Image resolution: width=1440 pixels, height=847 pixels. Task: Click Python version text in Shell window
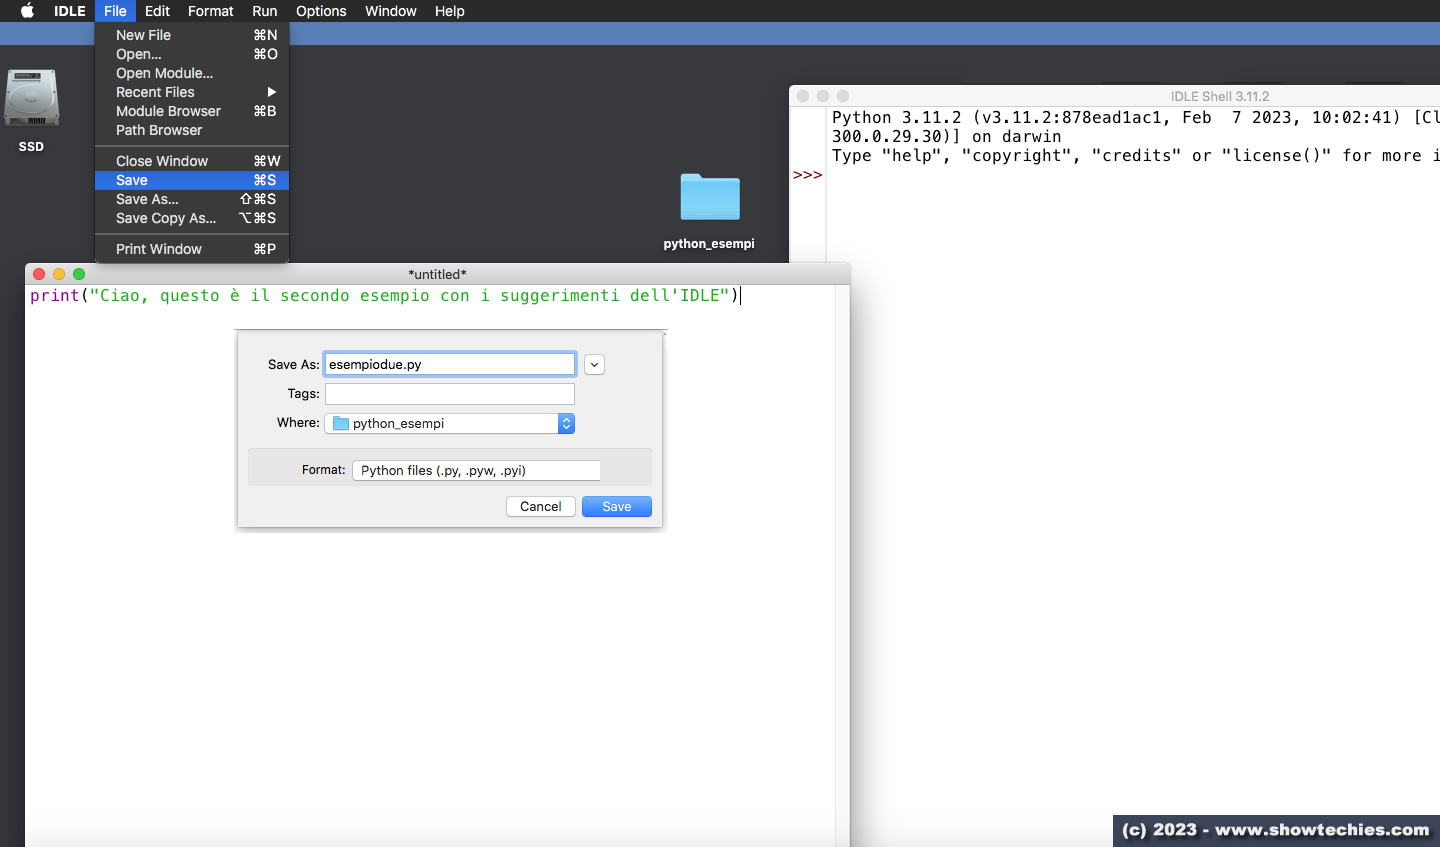click(1136, 118)
